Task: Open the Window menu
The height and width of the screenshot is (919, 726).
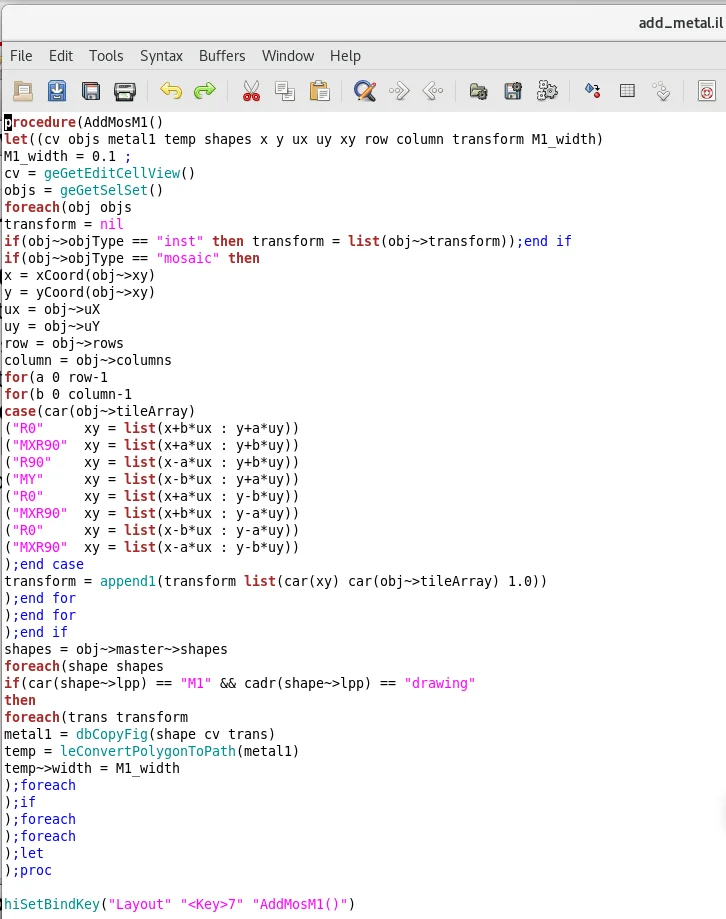Action: click(x=288, y=56)
